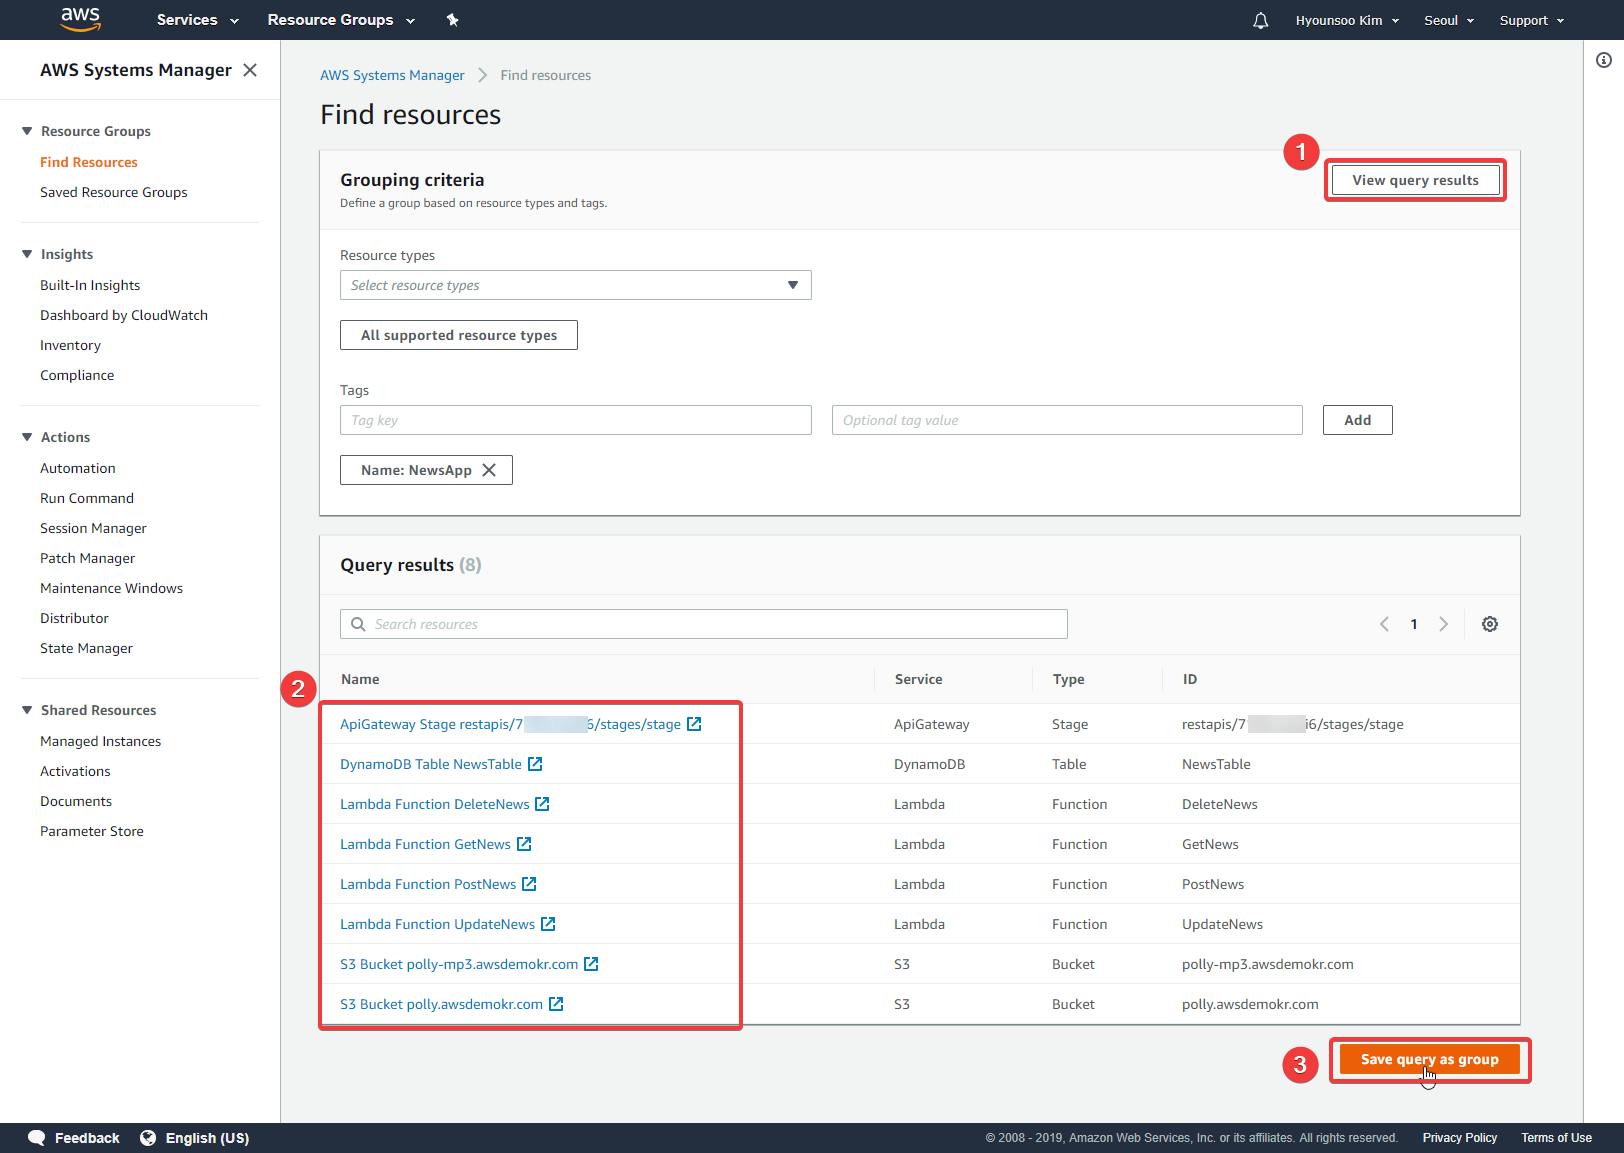The height and width of the screenshot is (1153, 1624).
Task: Click the Optional tag value field
Action: [1067, 420]
